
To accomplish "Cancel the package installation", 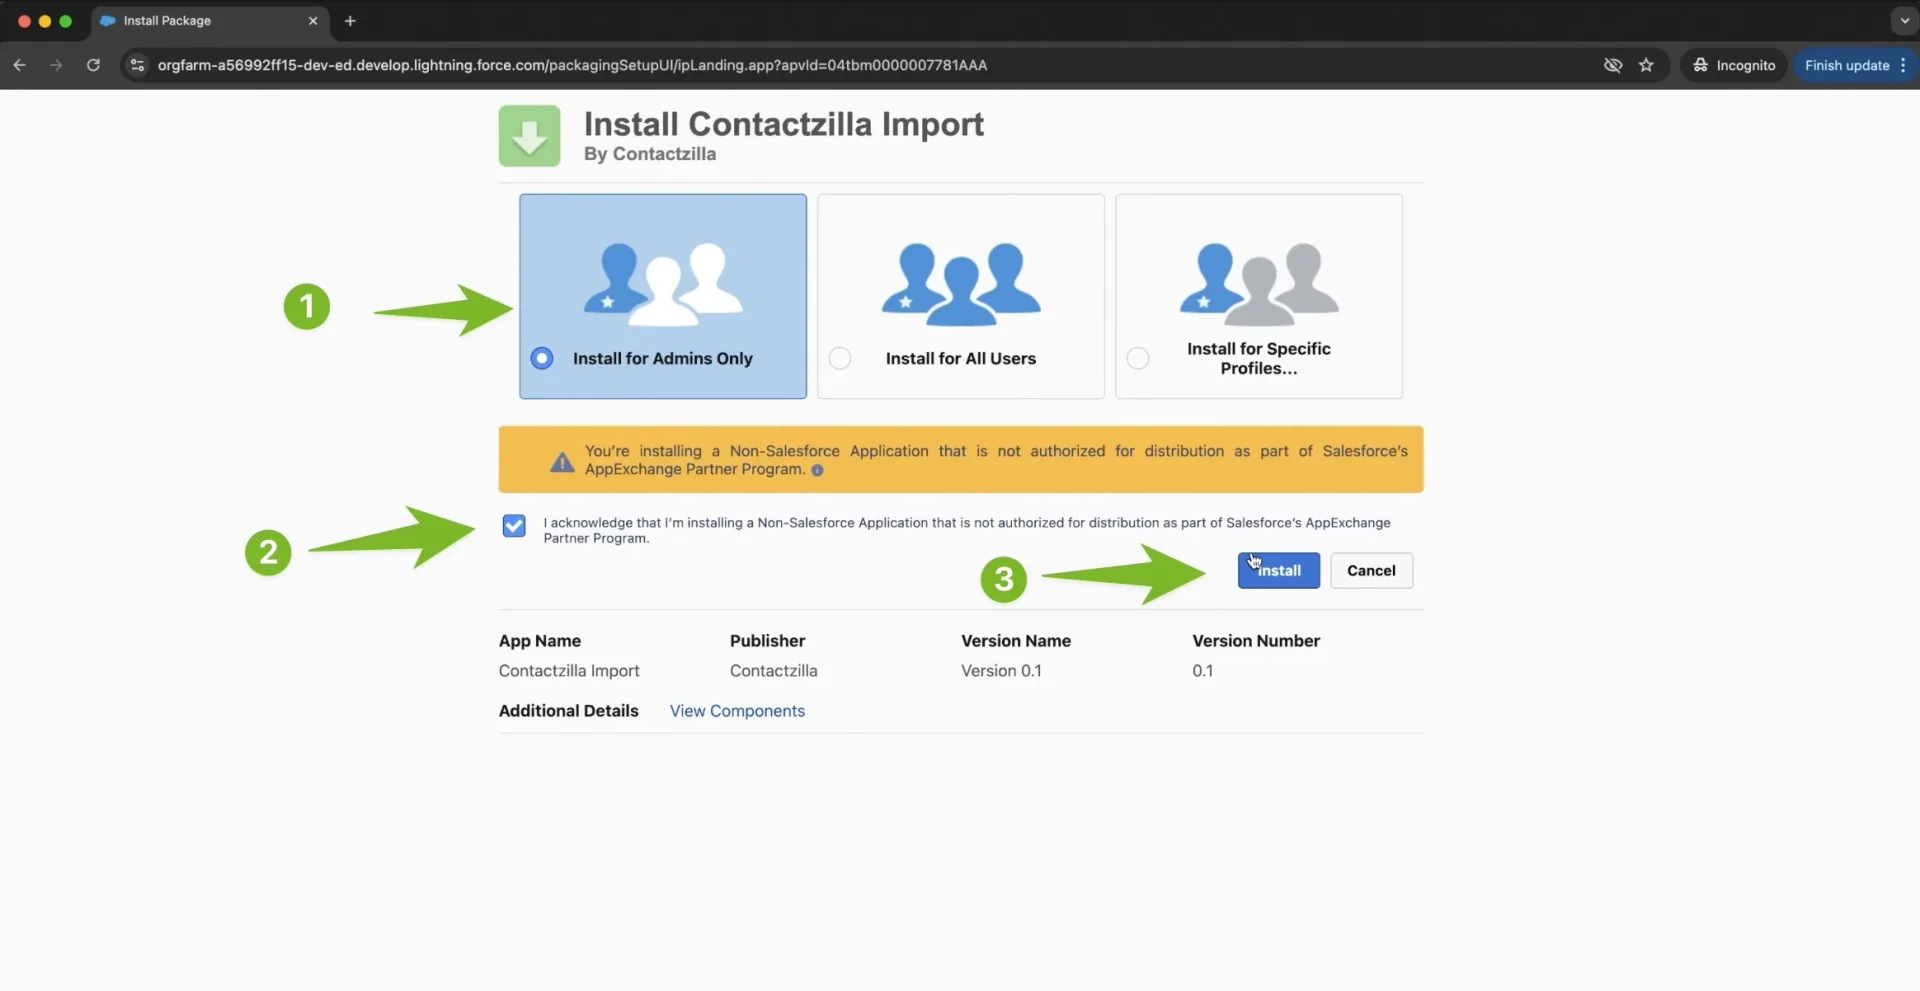I will 1371,570.
